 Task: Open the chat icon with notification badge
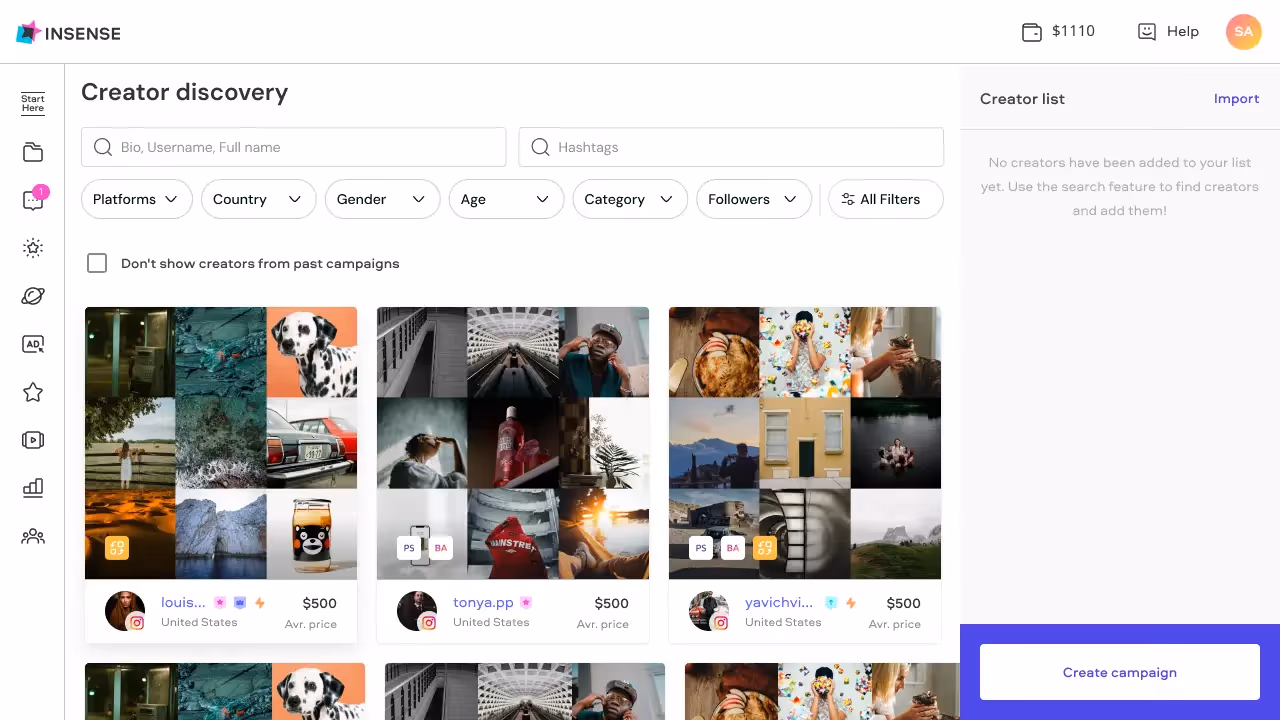click(x=32, y=200)
